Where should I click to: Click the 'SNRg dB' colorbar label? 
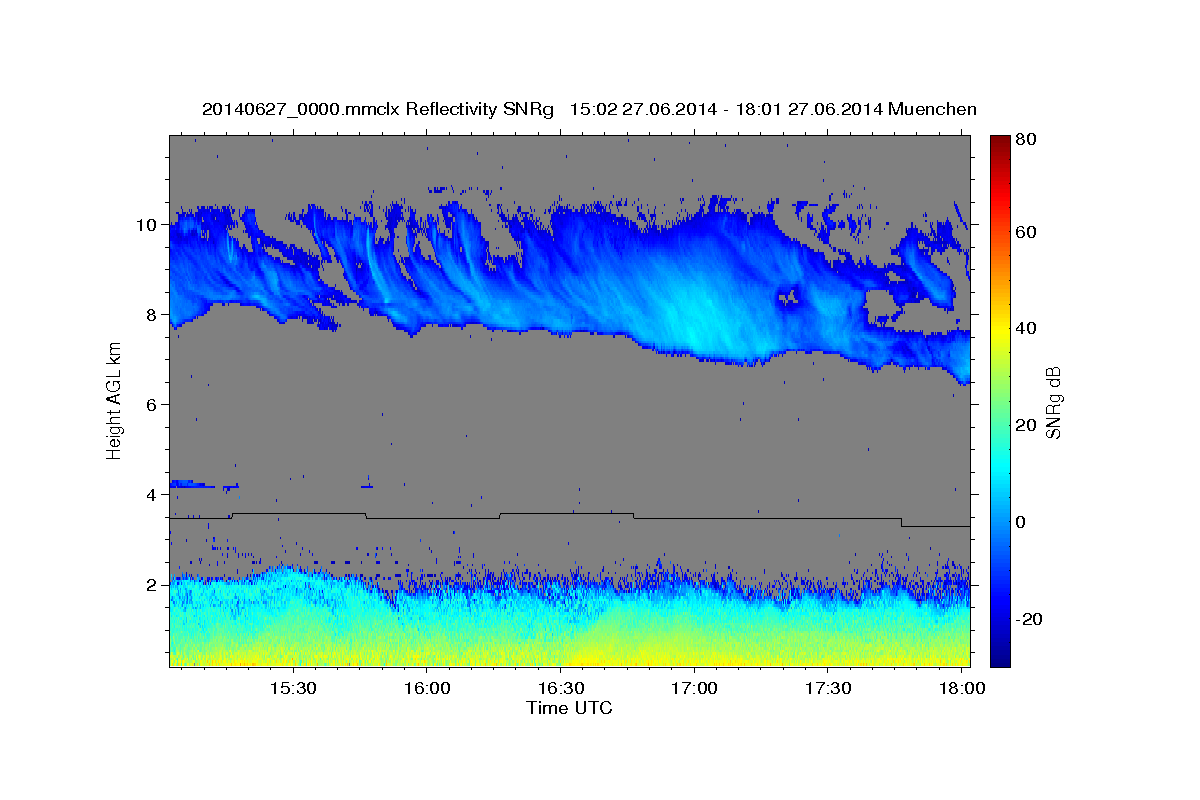(x=1053, y=402)
